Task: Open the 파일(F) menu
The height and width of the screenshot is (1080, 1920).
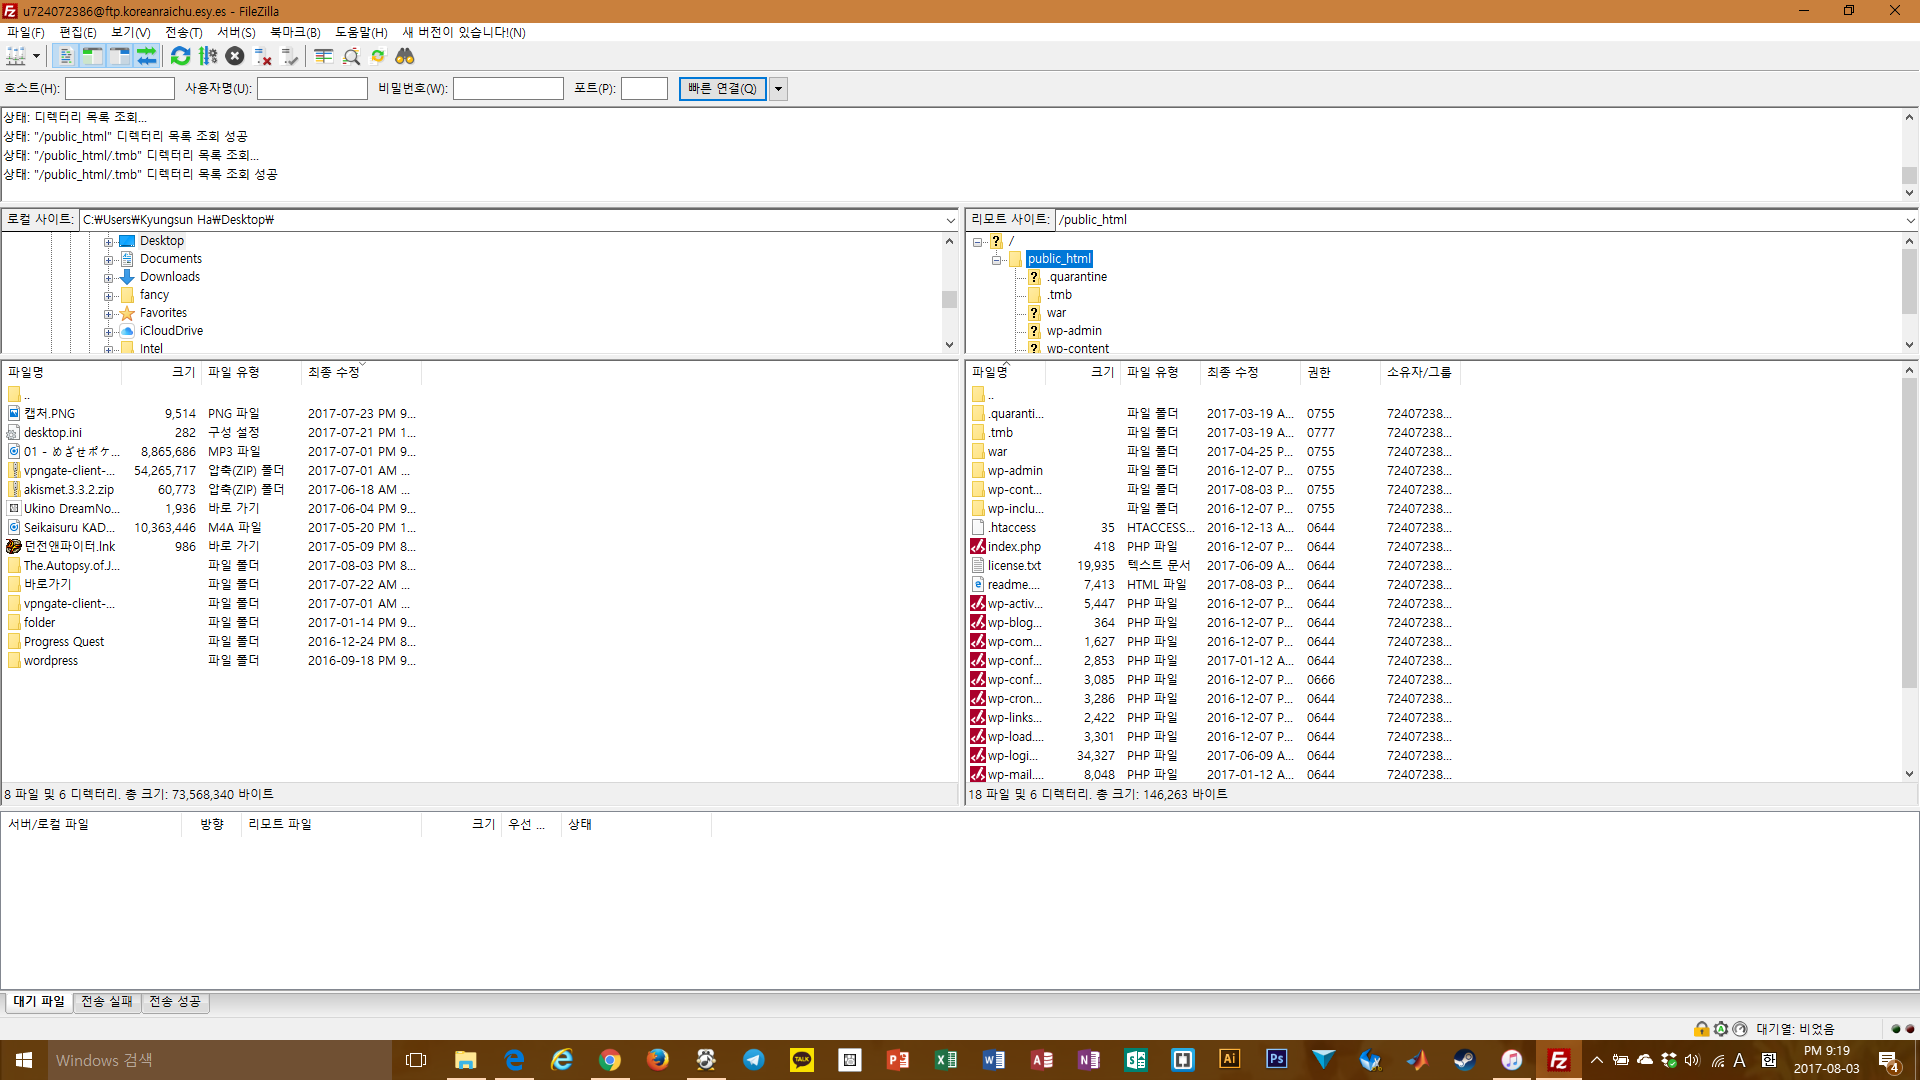Action: (26, 32)
